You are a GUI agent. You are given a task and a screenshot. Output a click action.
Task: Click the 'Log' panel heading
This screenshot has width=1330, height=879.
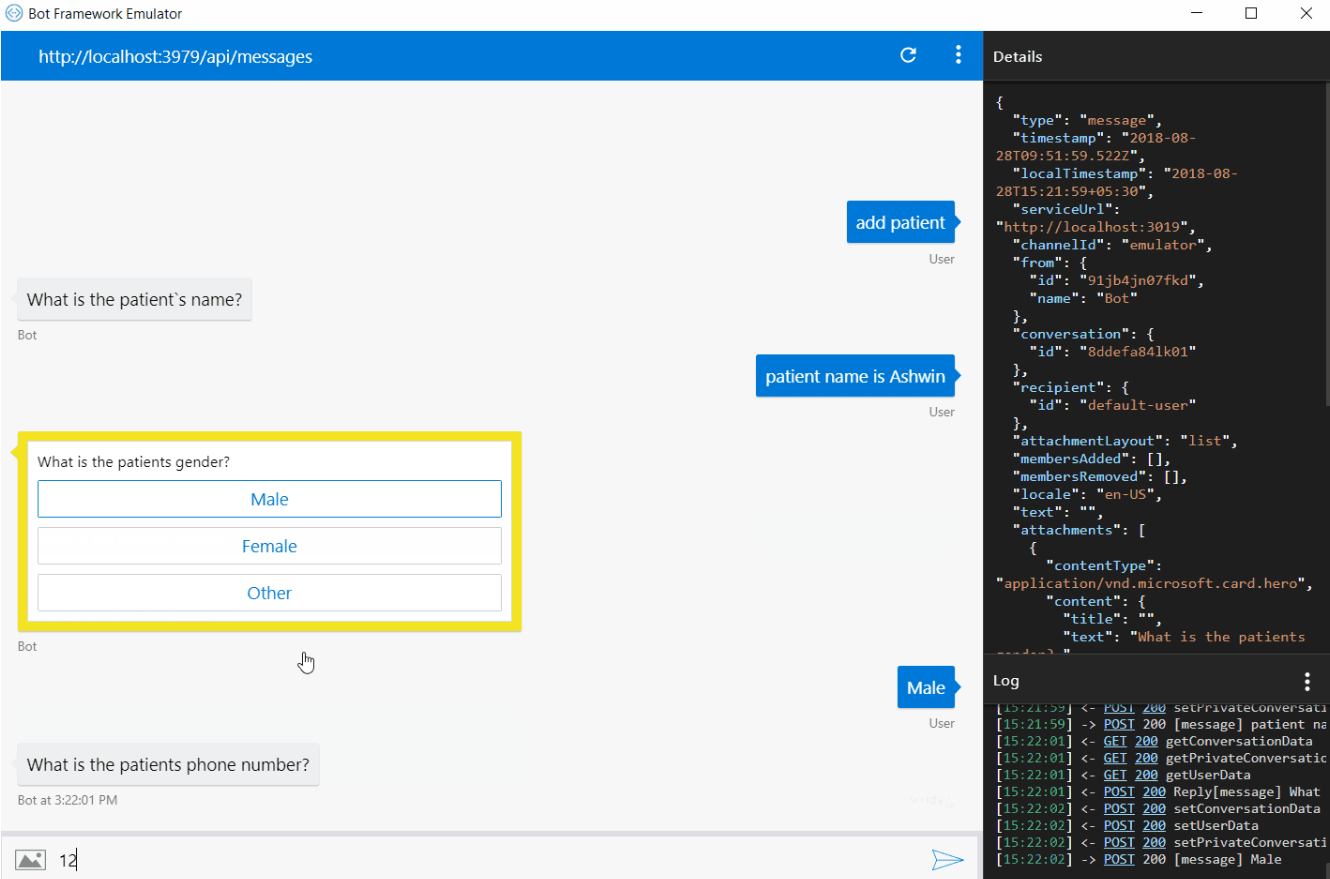pyautogui.click(x=1006, y=681)
